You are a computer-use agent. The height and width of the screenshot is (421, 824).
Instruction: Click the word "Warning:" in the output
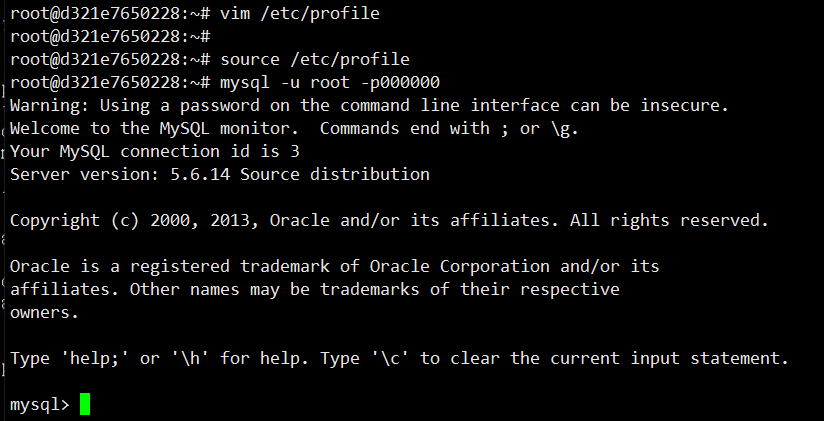(49, 105)
